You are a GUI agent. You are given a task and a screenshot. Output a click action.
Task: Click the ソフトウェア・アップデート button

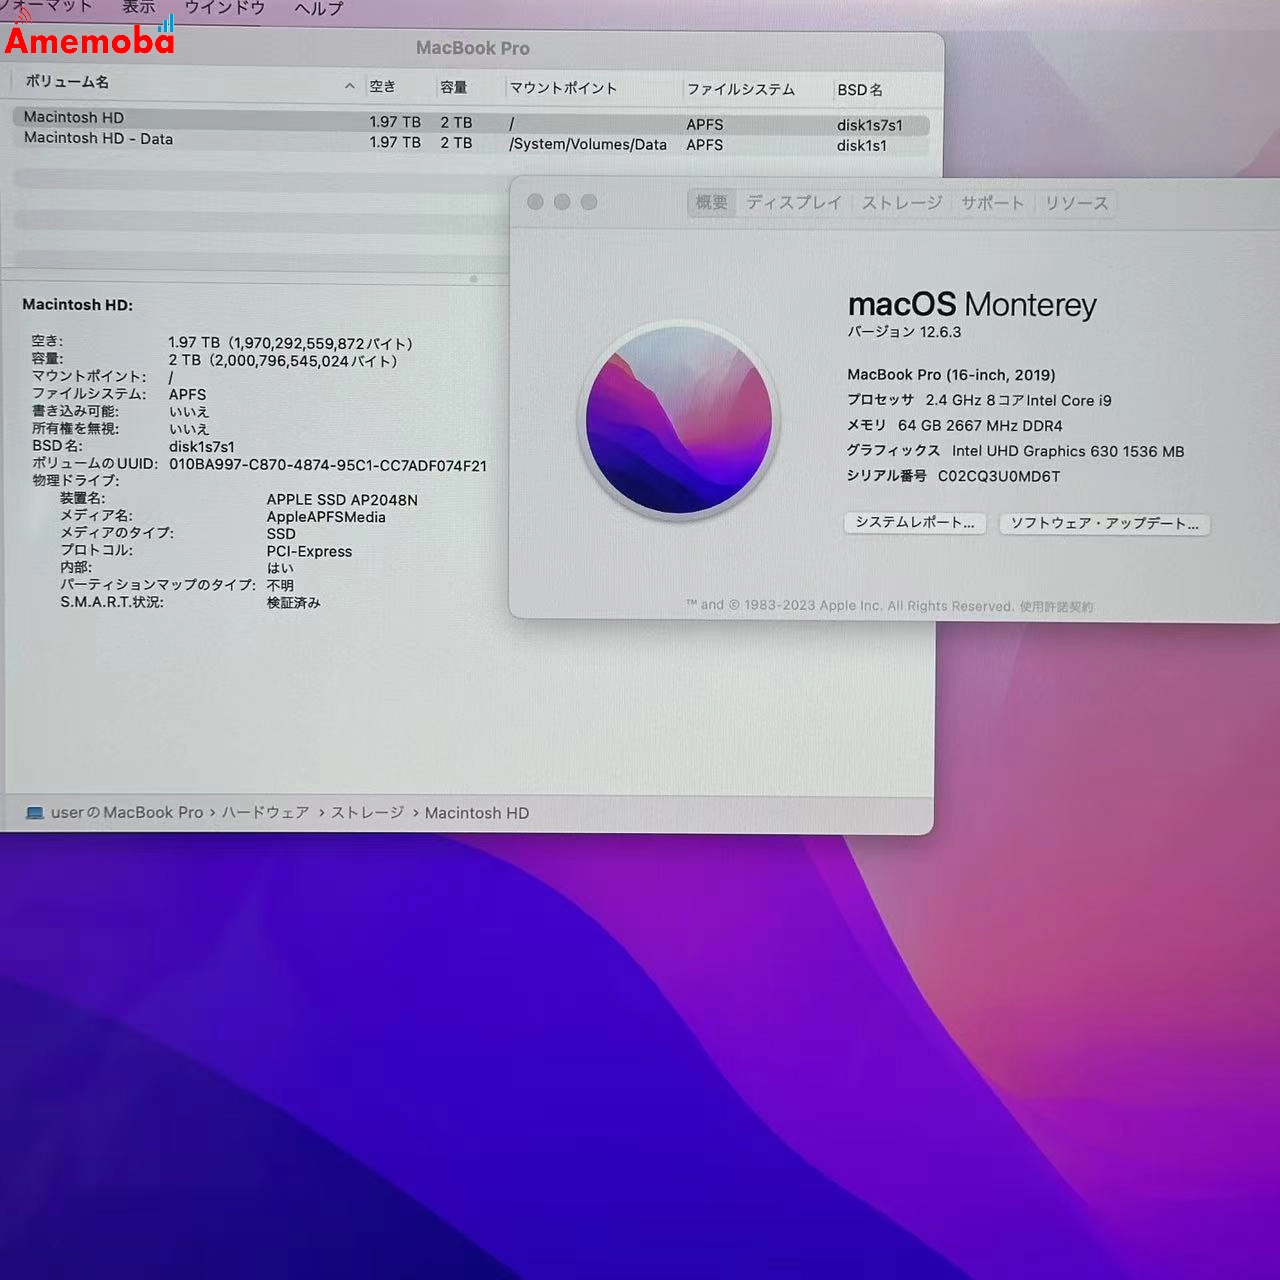(x=1104, y=523)
